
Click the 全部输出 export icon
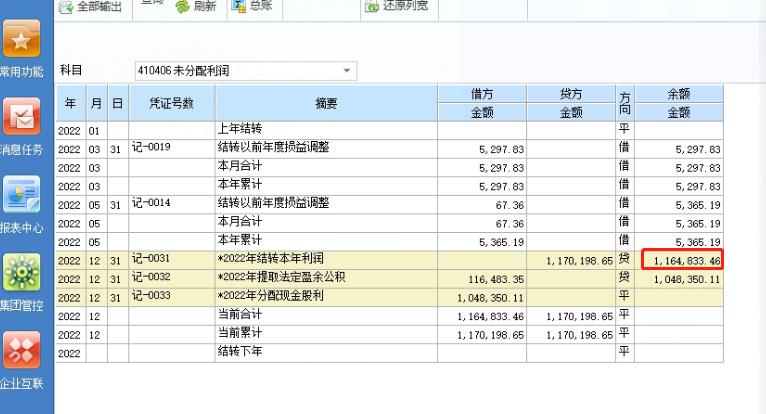(x=66, y=7)
